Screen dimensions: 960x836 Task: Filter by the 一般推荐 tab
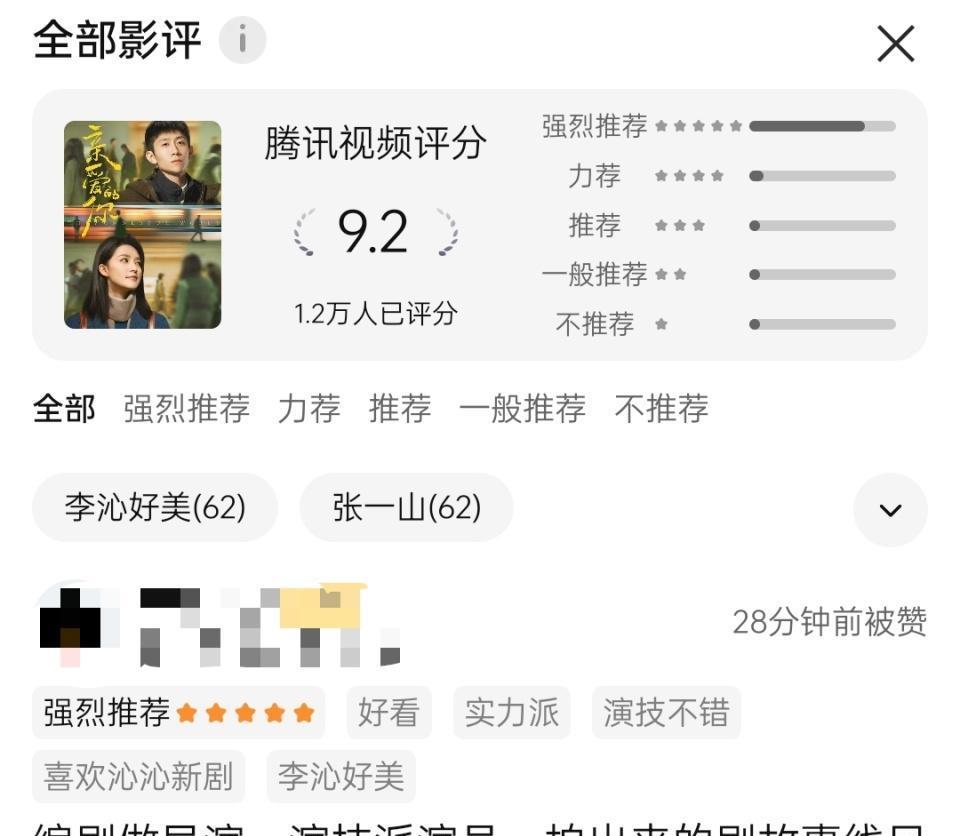point(522,409)
